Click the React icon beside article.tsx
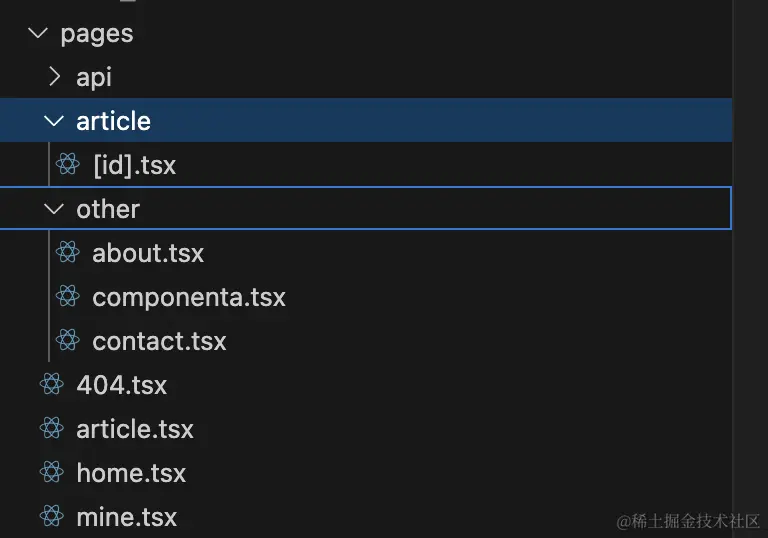Image resolution: width=768 pixels, height=538 pixels. click(52, 429)
